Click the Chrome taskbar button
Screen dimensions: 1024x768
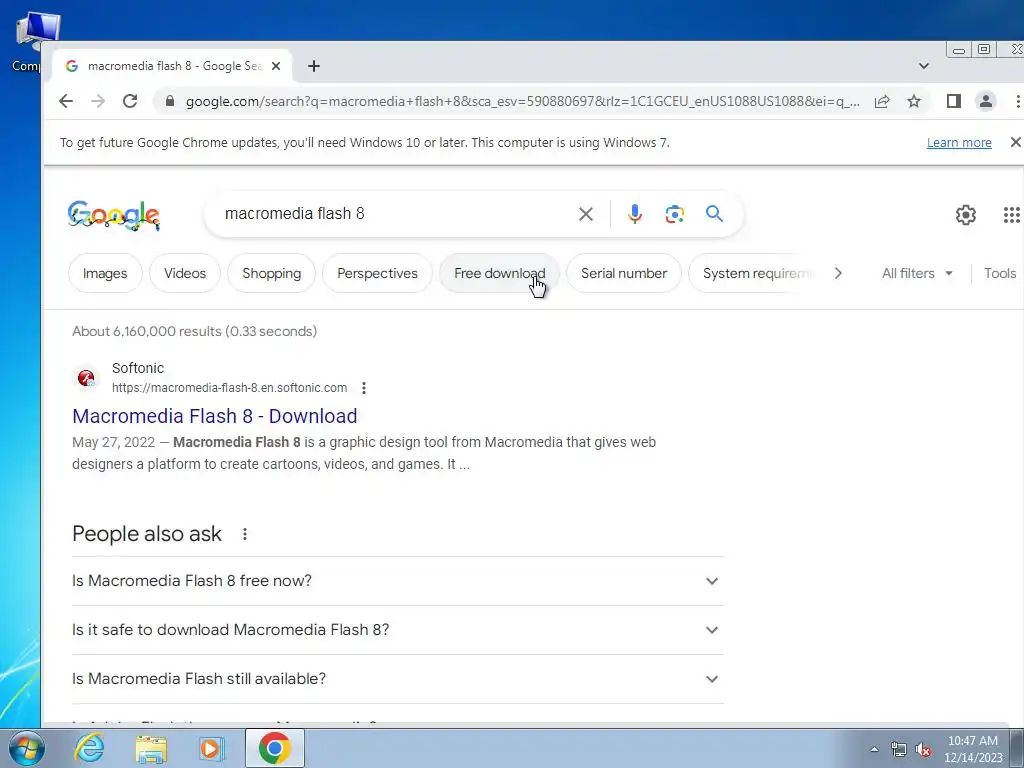pyautogui.click(x=274, y=748)
